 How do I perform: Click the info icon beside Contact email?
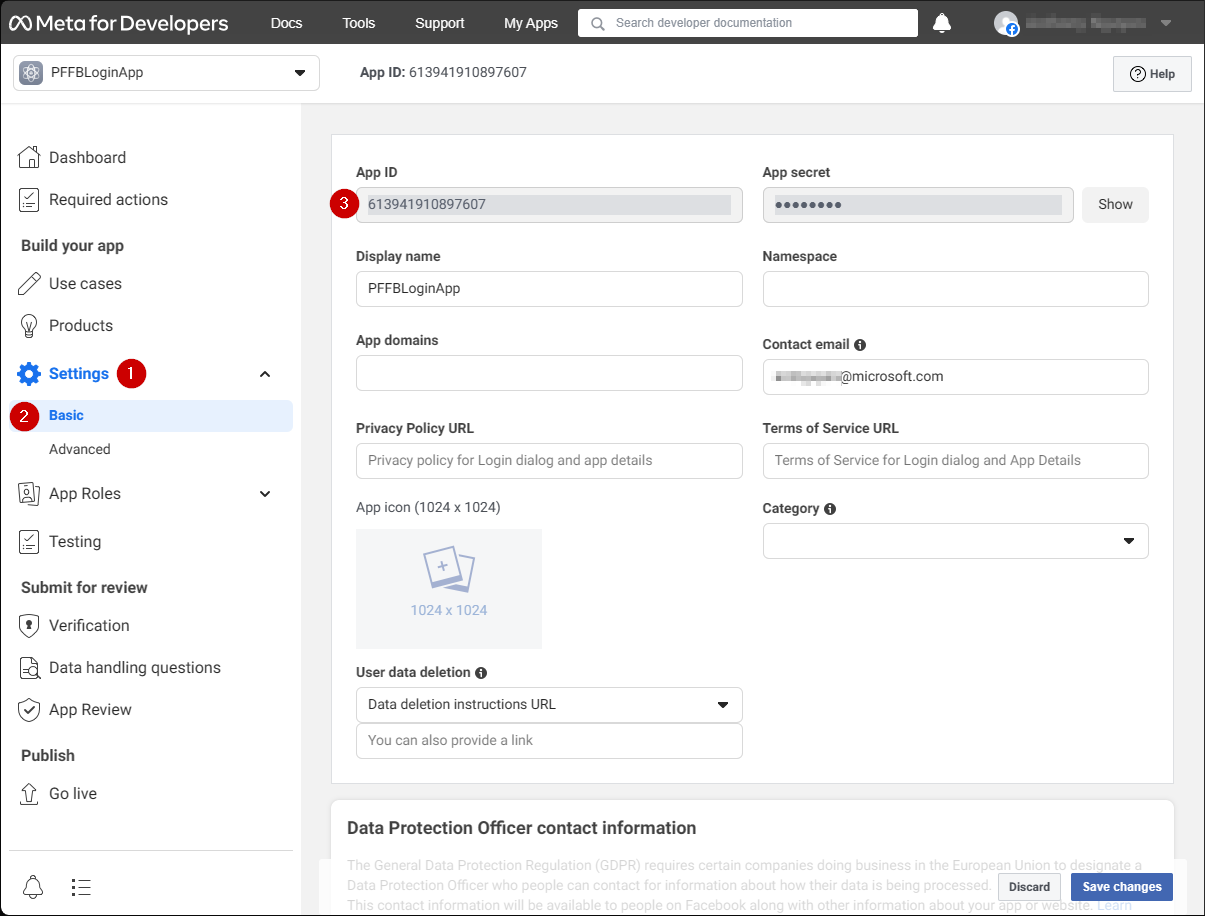[x=860, y=344]
